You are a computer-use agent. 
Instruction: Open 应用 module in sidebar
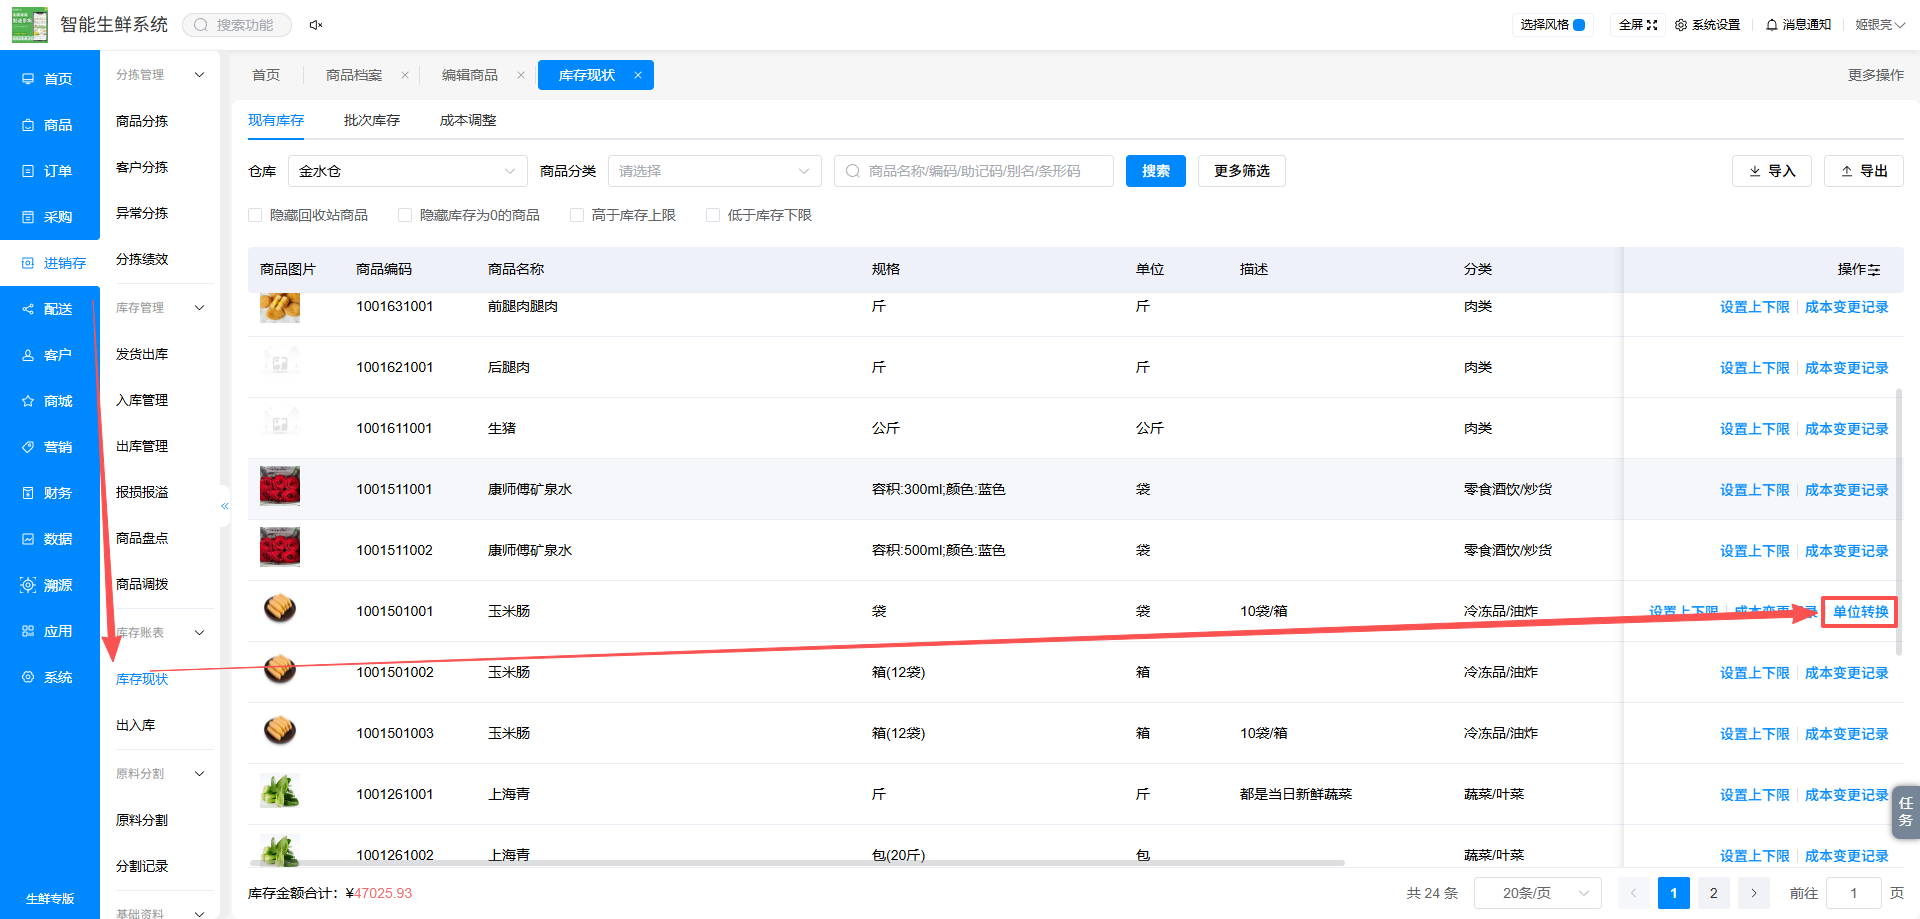coord(49,631)
